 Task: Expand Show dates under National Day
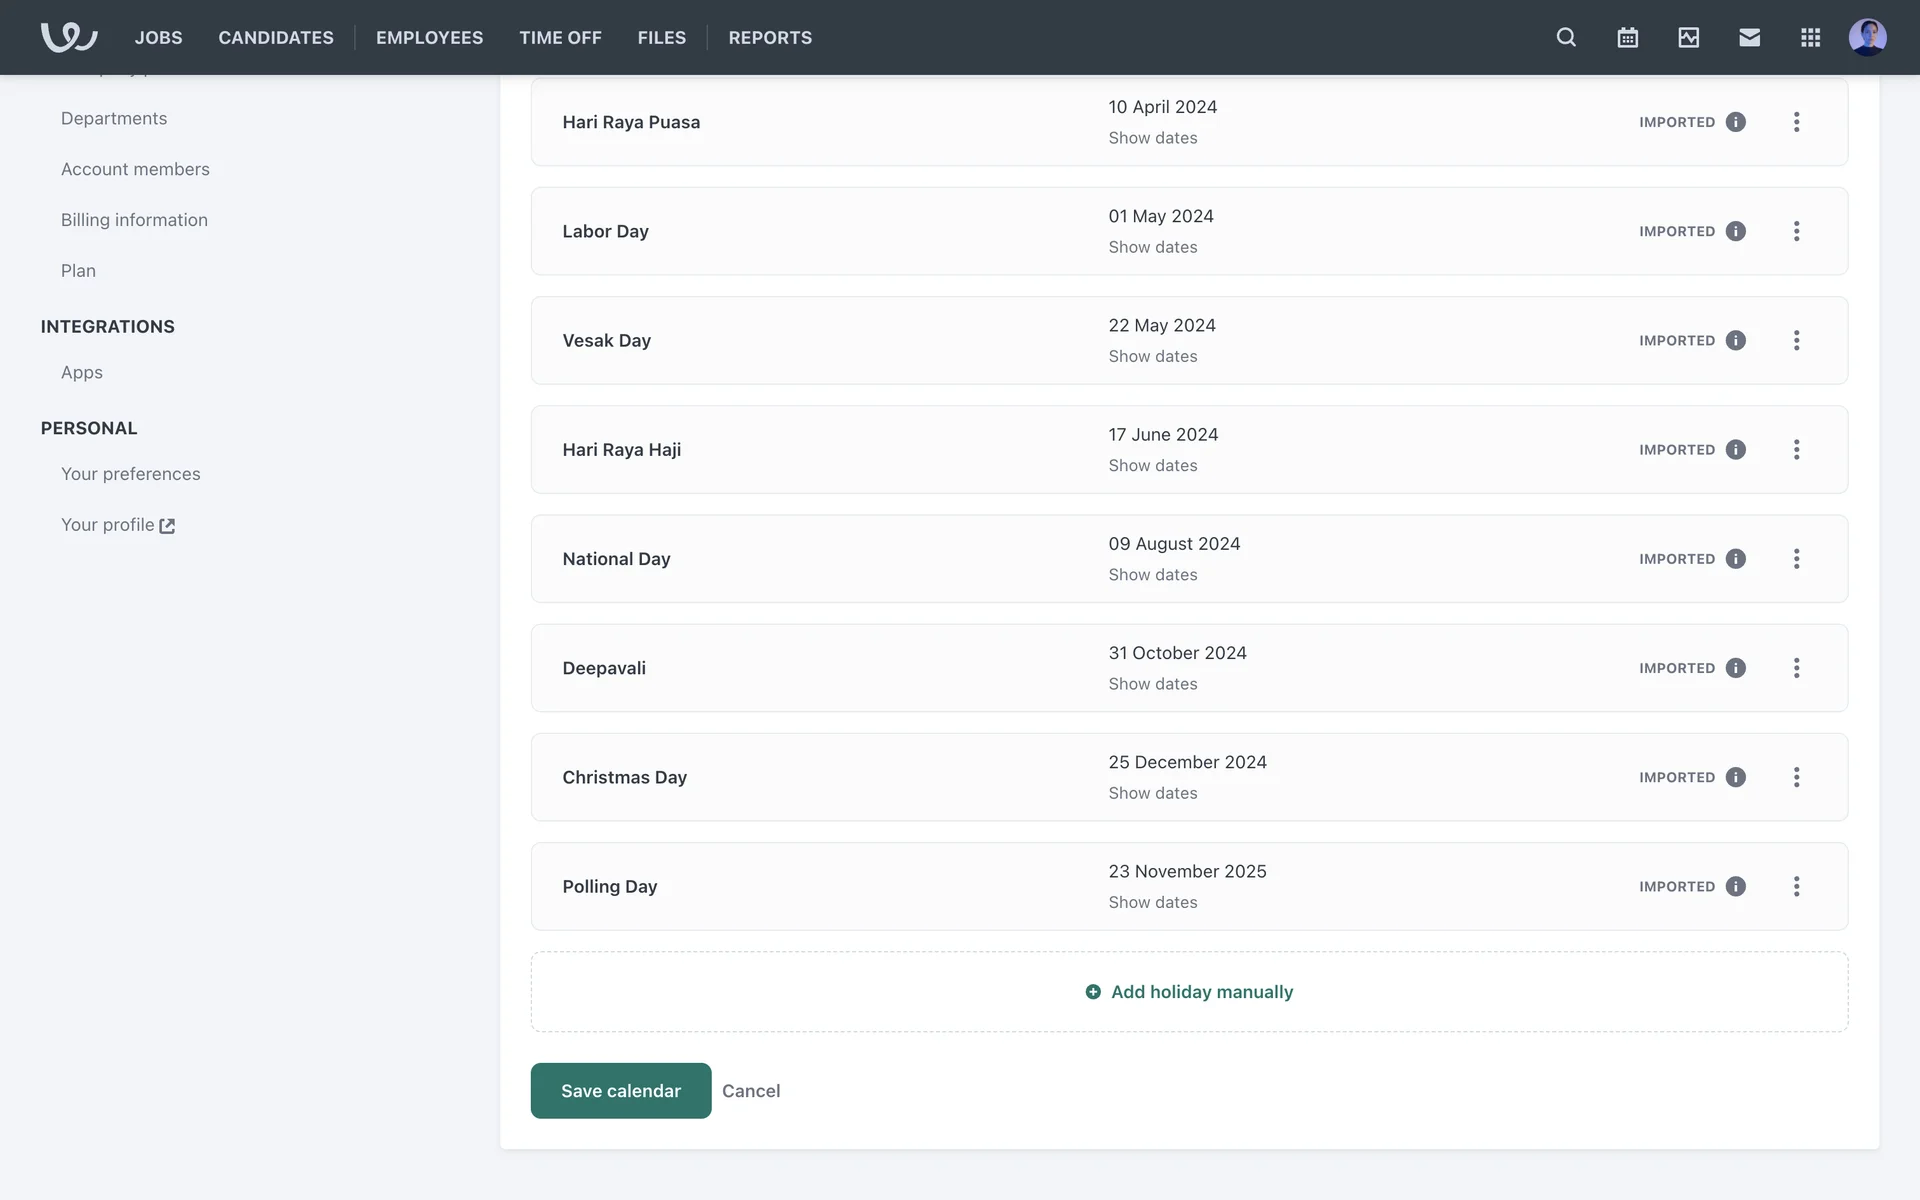1152,575
